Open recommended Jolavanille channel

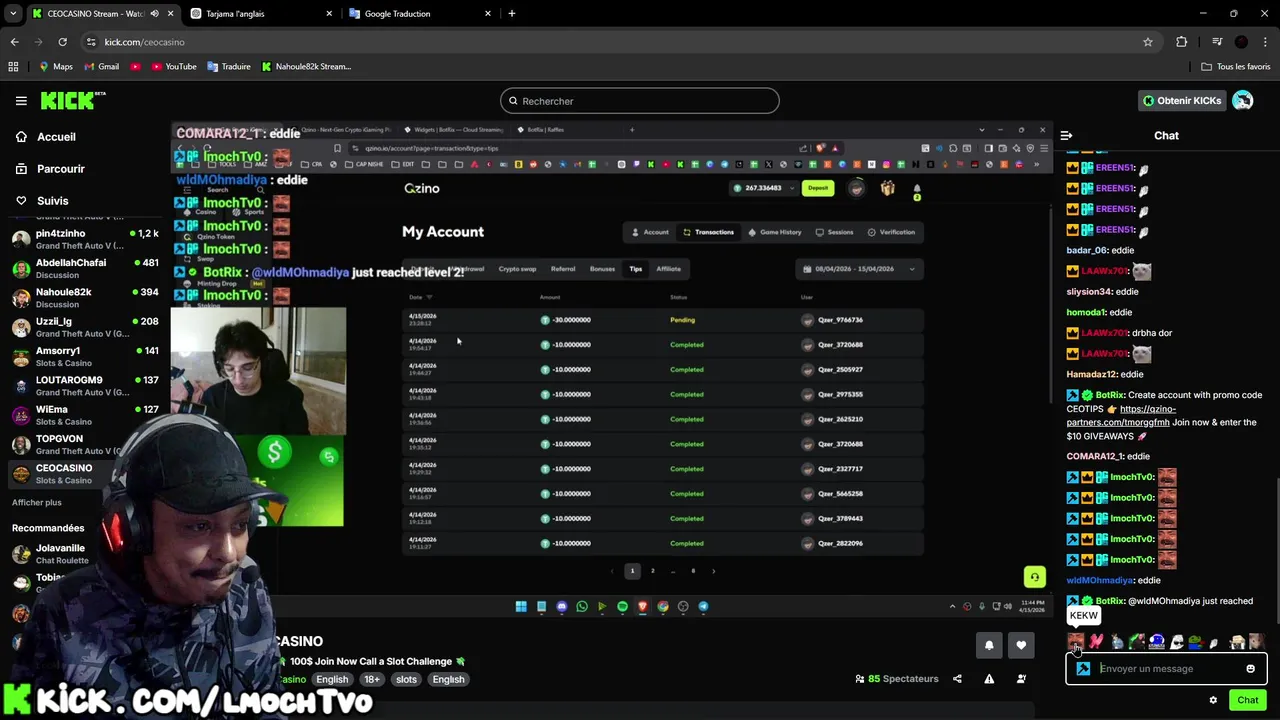(x=60, y=554)
